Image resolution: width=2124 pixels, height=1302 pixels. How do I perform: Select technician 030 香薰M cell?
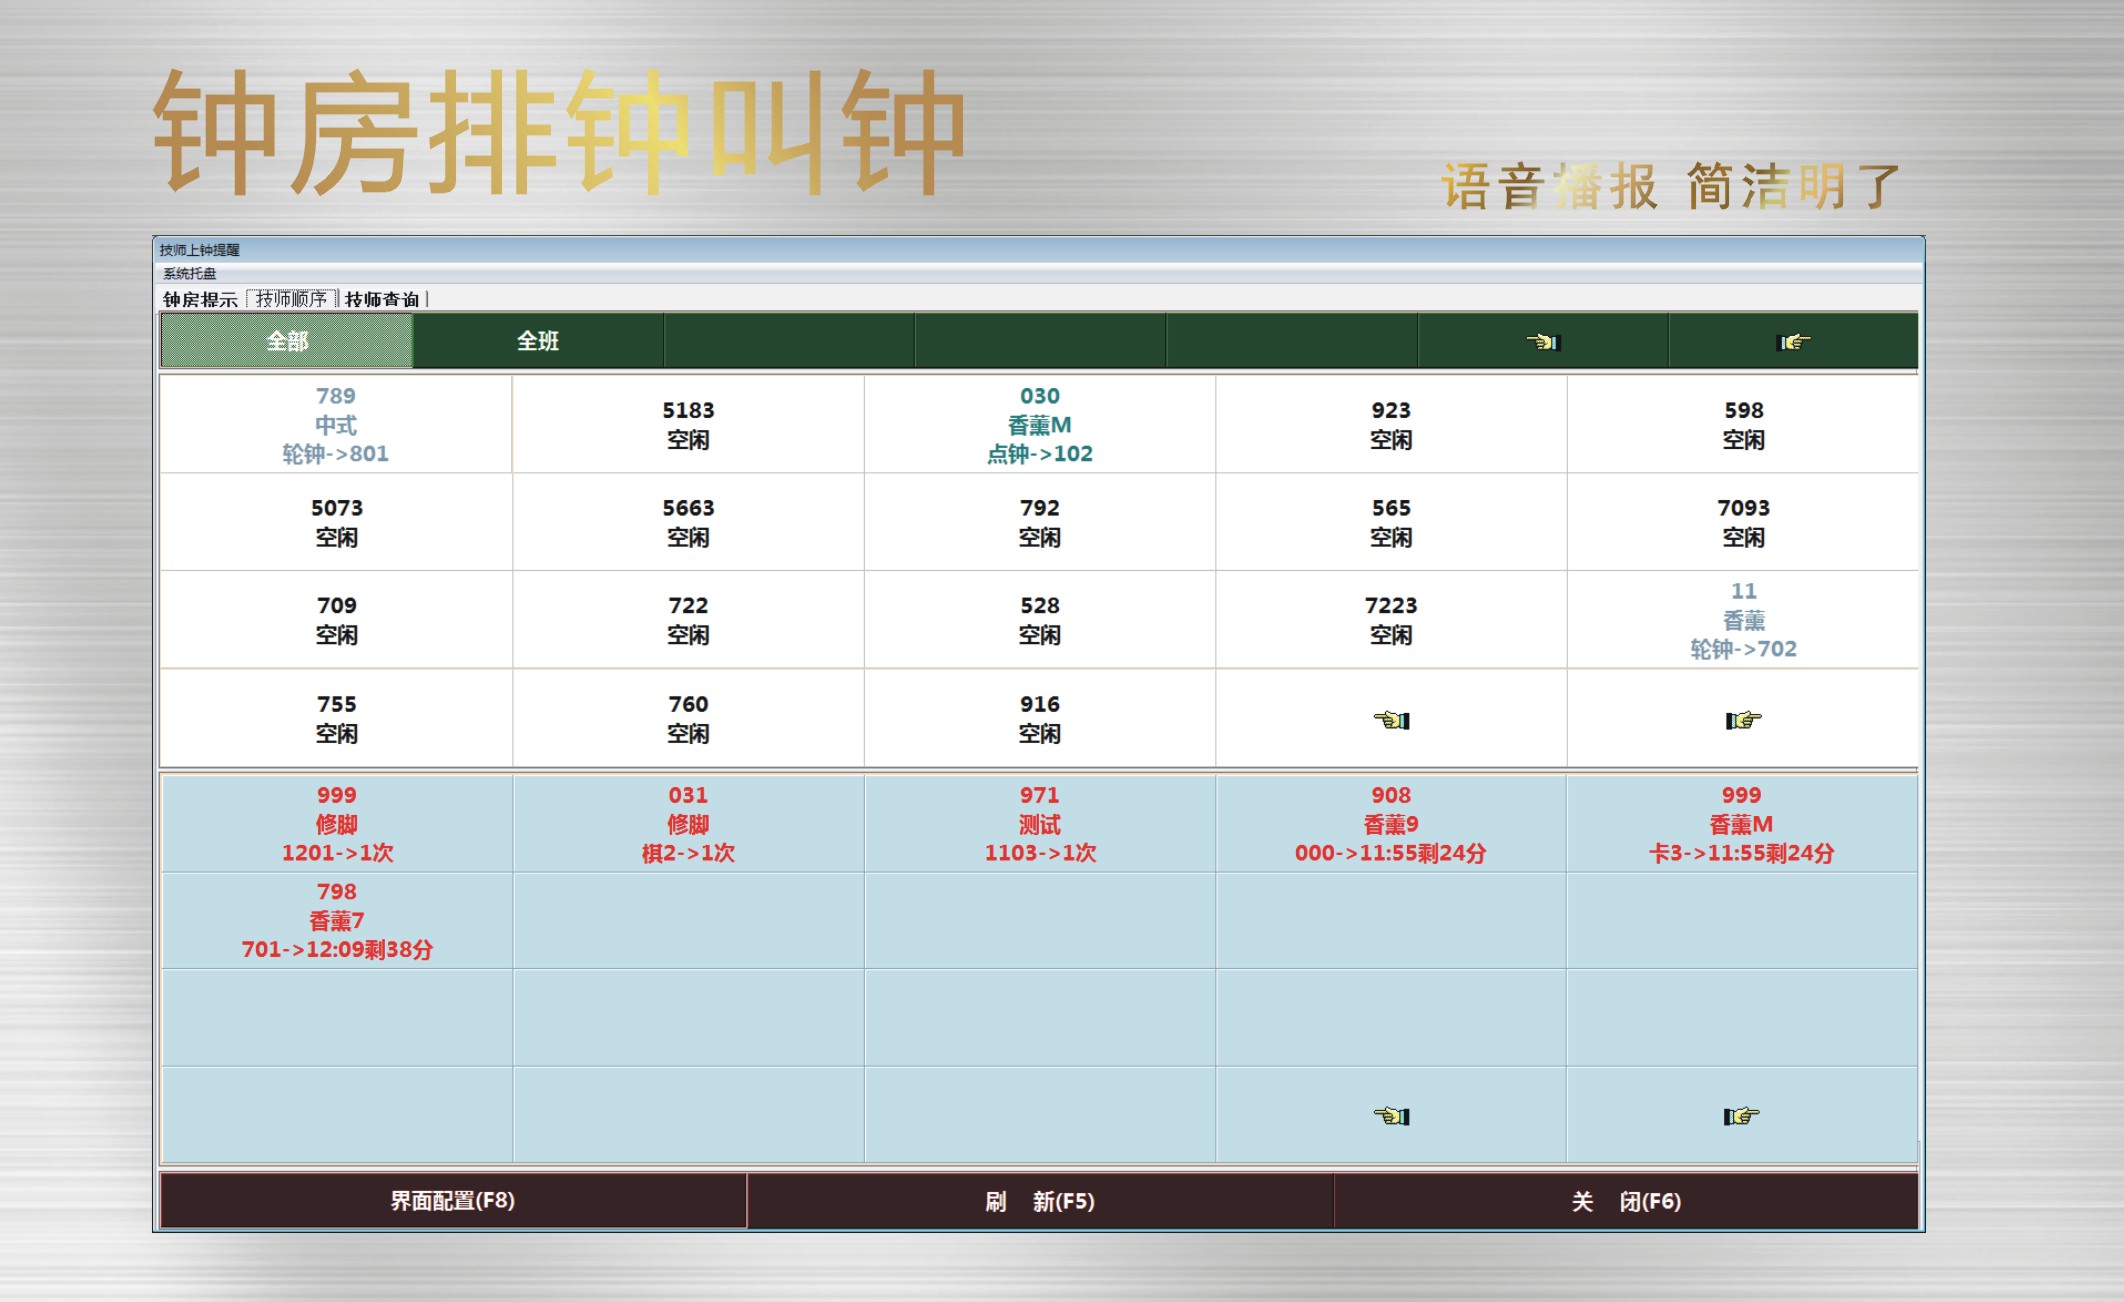coord(1040,424)
